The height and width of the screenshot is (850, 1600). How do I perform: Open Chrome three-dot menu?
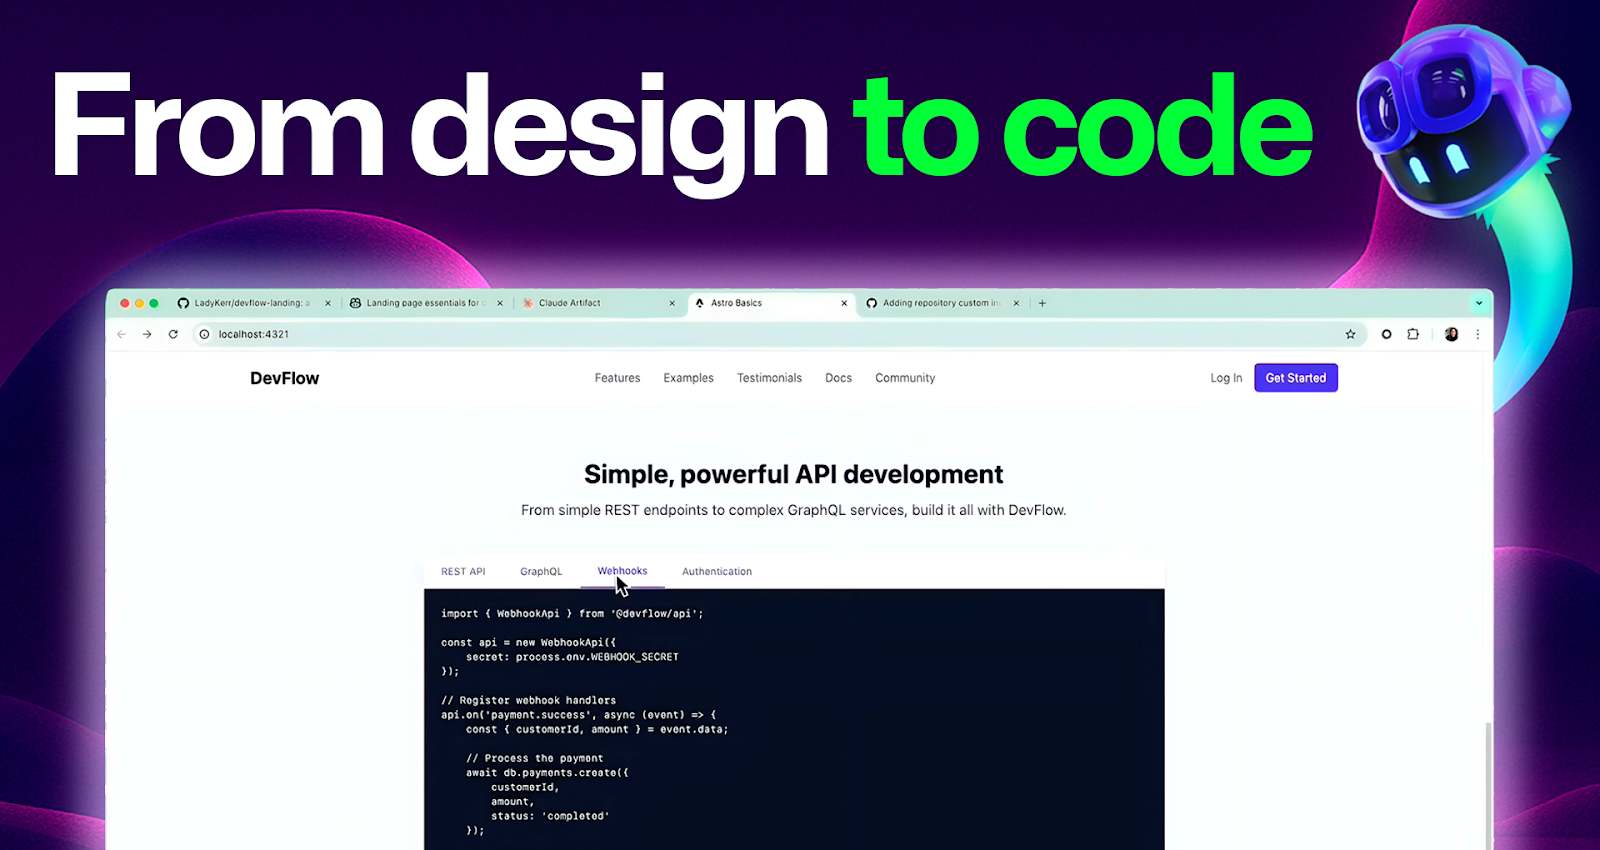coord(1477,334)
